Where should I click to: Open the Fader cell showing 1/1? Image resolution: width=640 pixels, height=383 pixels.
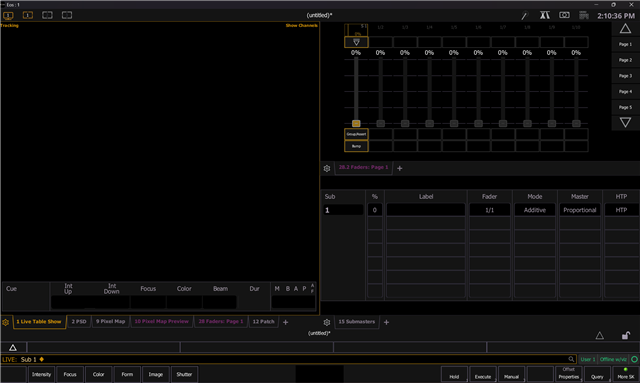(489, 210)
